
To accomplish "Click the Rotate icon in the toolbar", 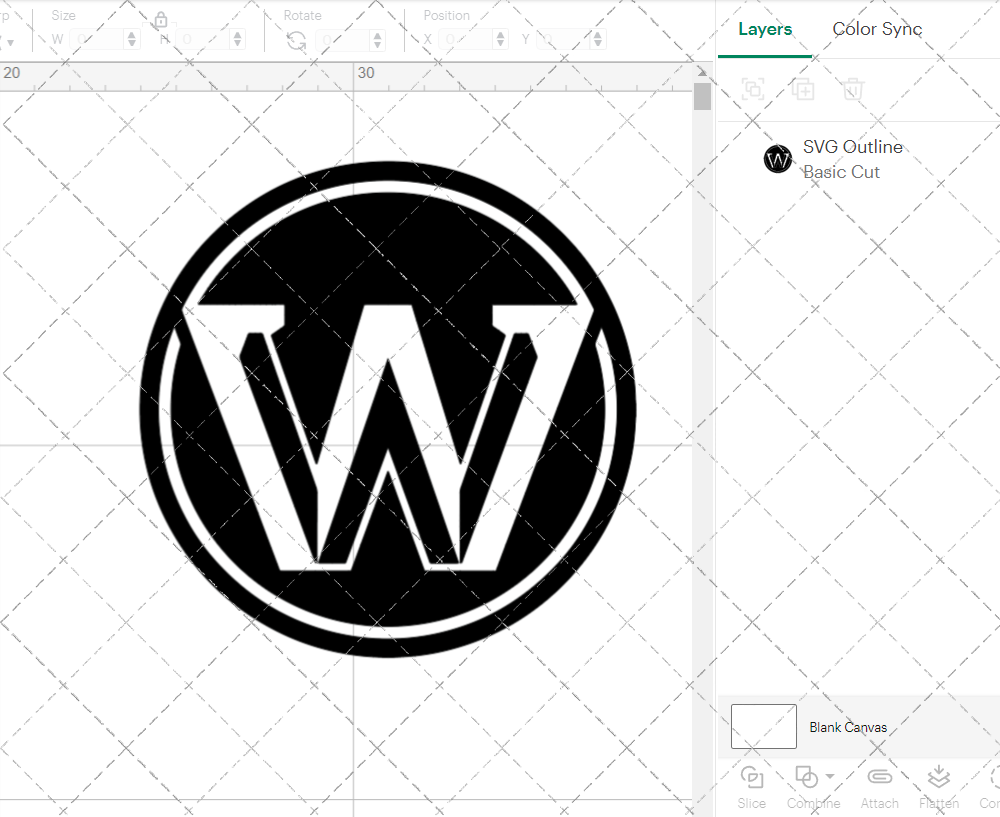I will (296, 40).
